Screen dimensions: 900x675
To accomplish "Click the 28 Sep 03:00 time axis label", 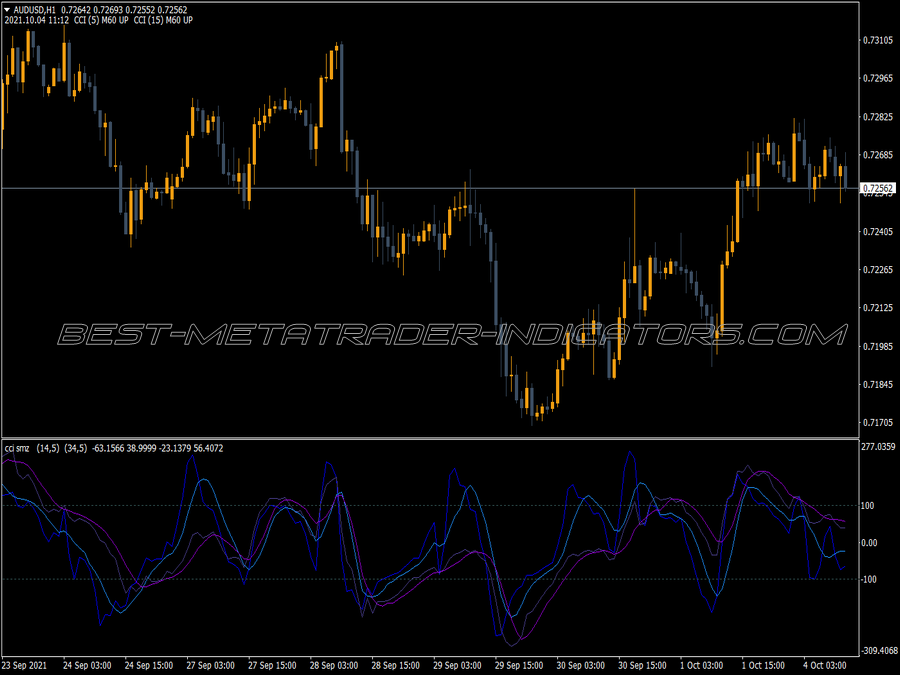I will [x=334, y=666].
